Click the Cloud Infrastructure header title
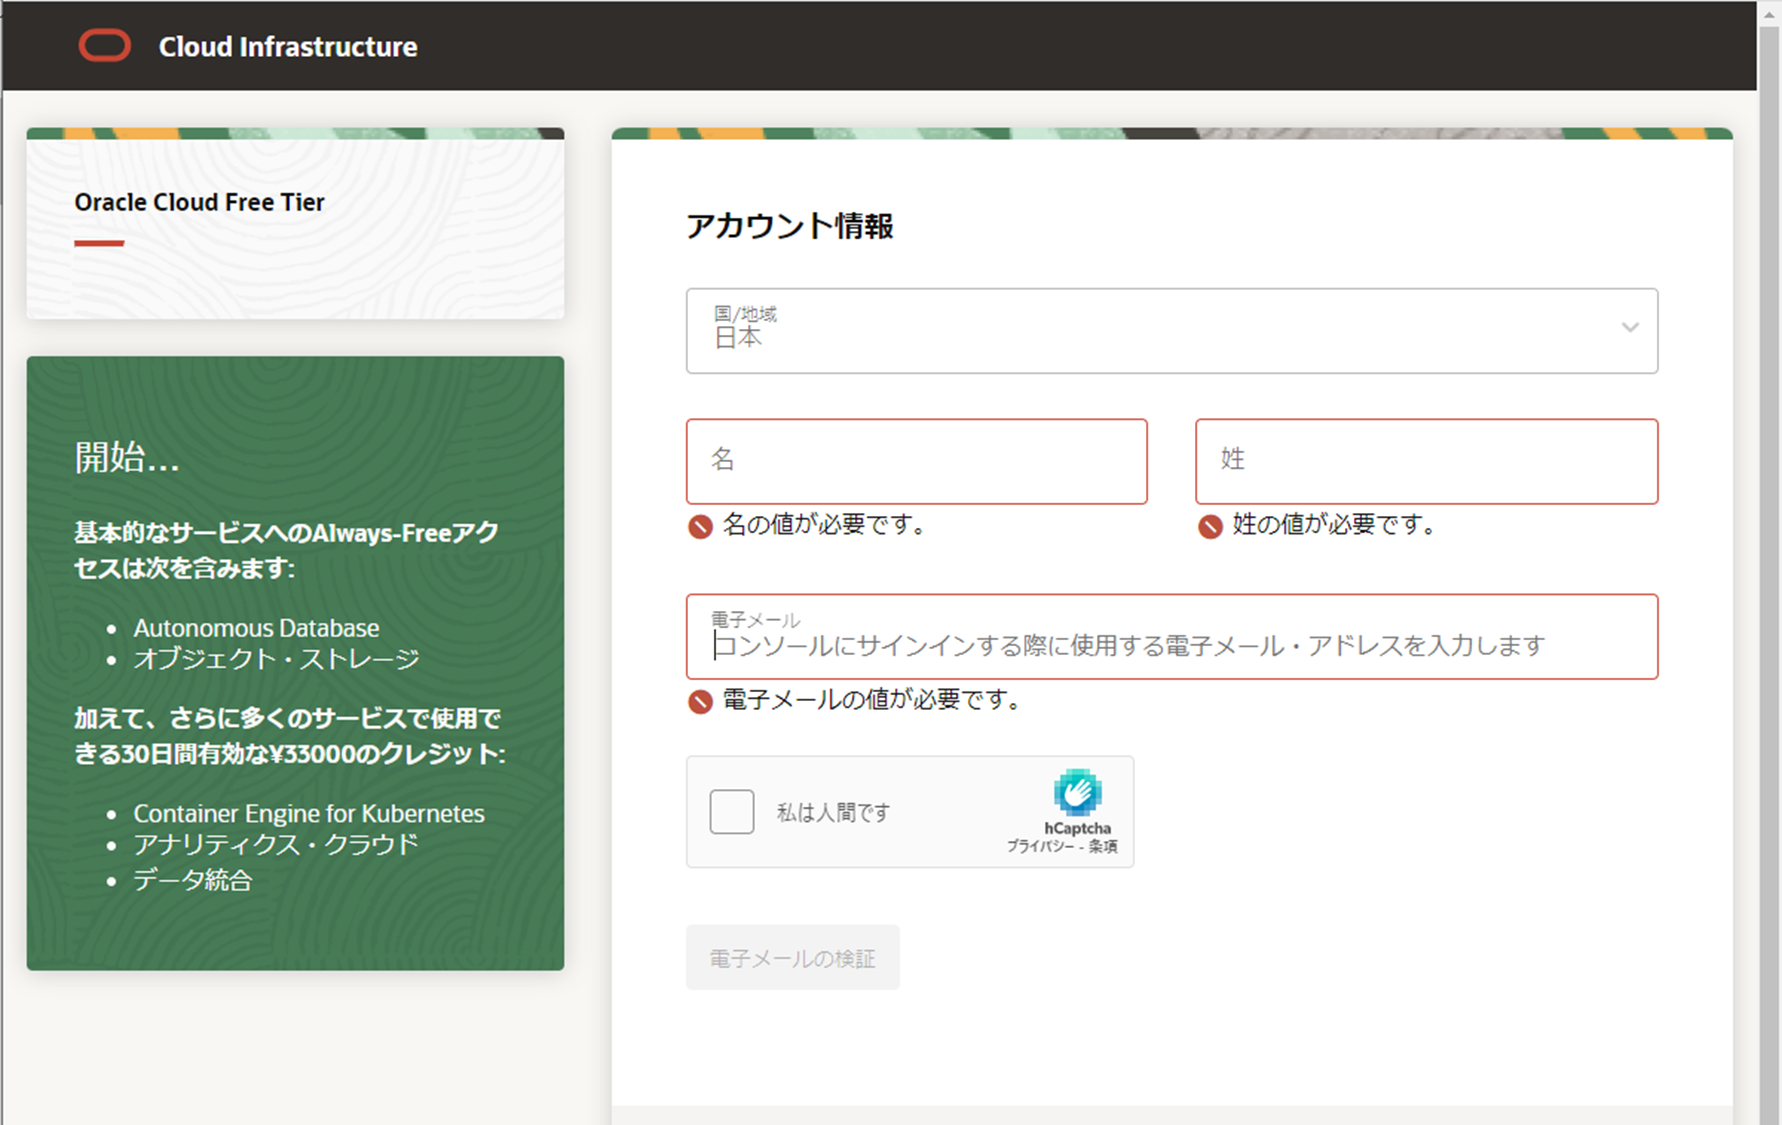 [288, 47]
